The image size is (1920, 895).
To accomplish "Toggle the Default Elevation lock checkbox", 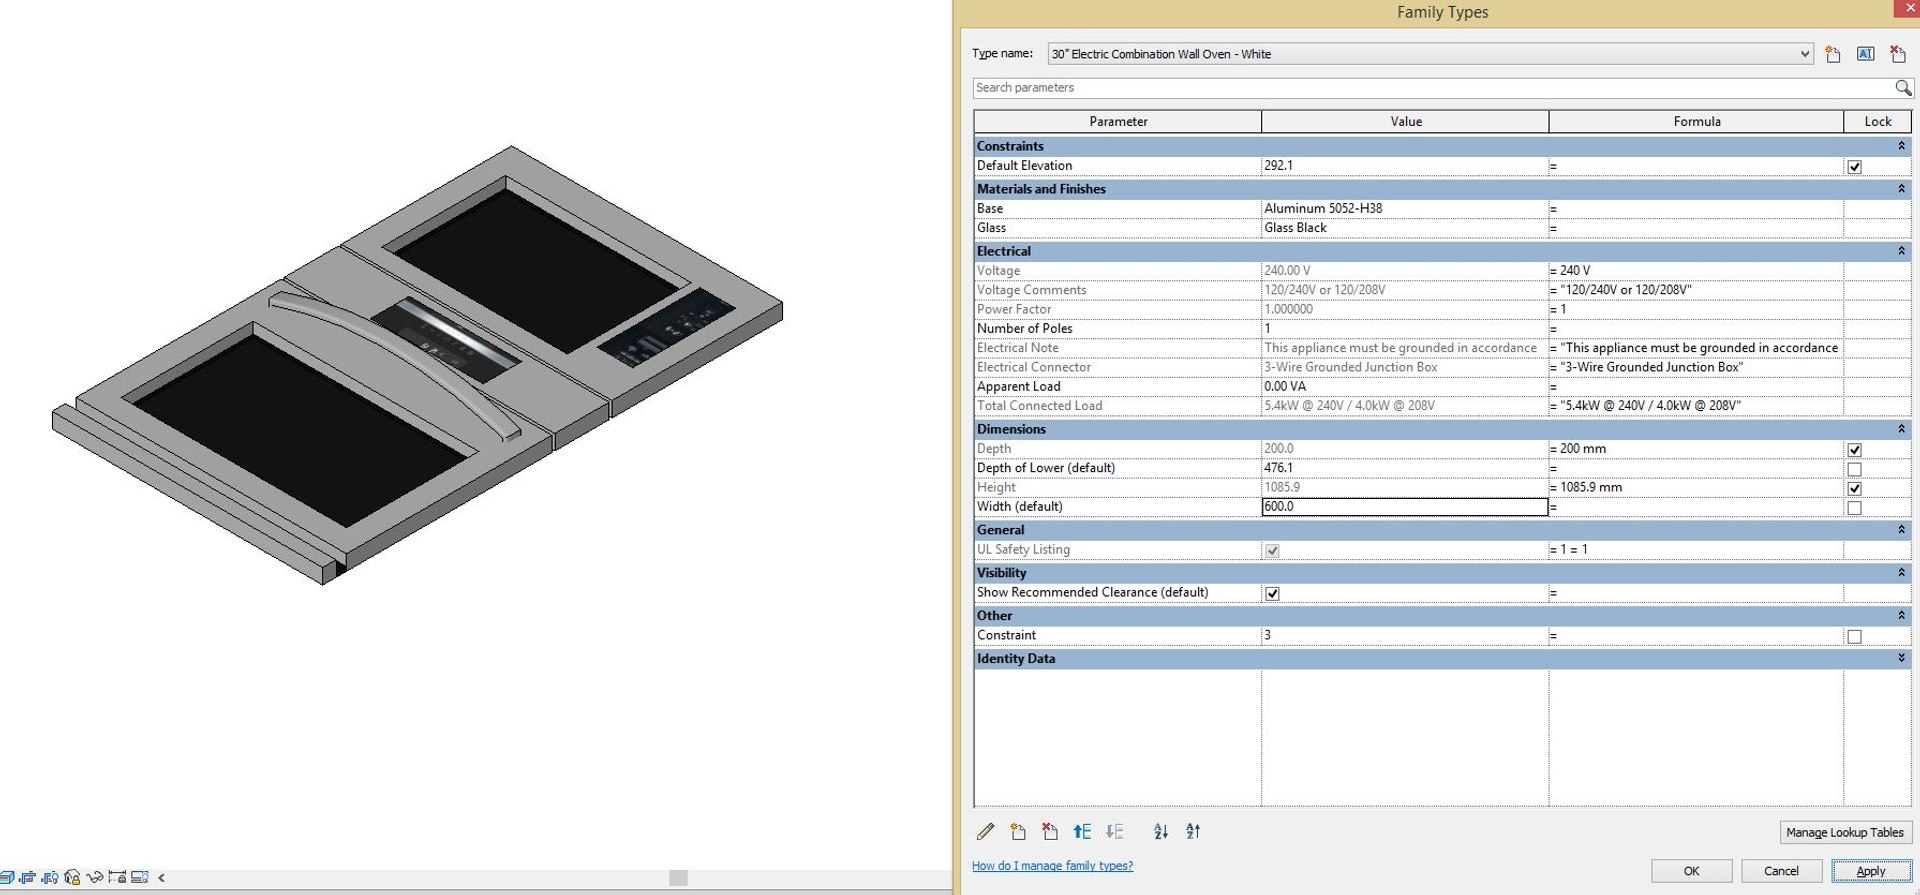I will pos(1854,167).
